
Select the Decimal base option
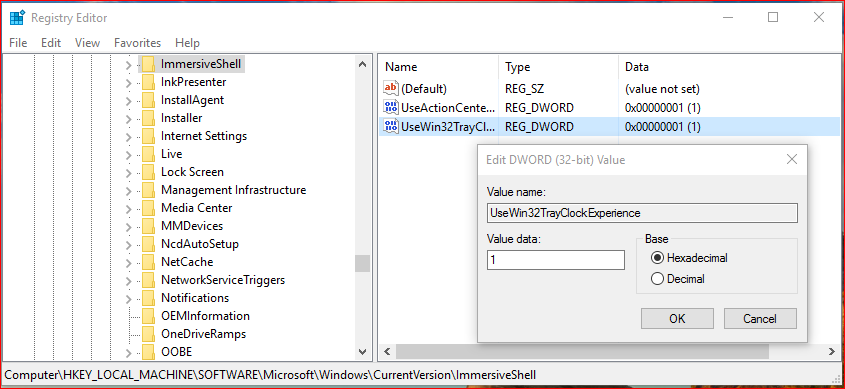[x=656, y=279]
